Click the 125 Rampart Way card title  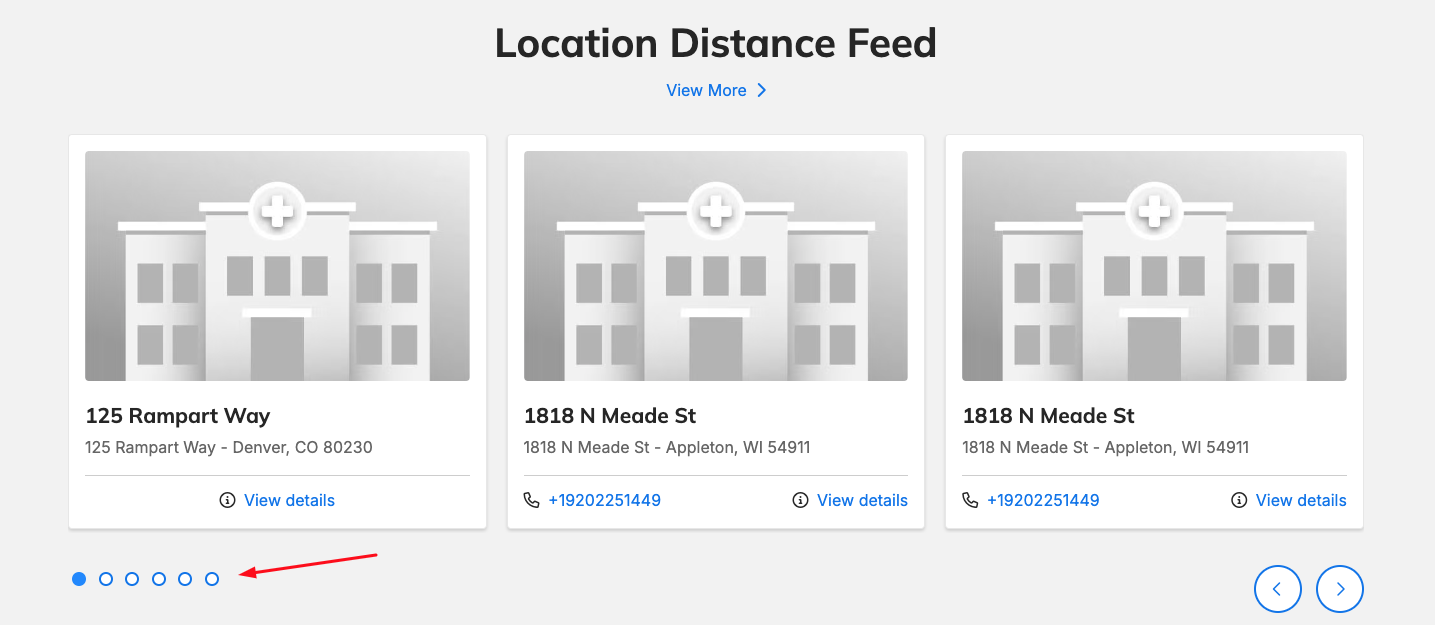(178, 415)
